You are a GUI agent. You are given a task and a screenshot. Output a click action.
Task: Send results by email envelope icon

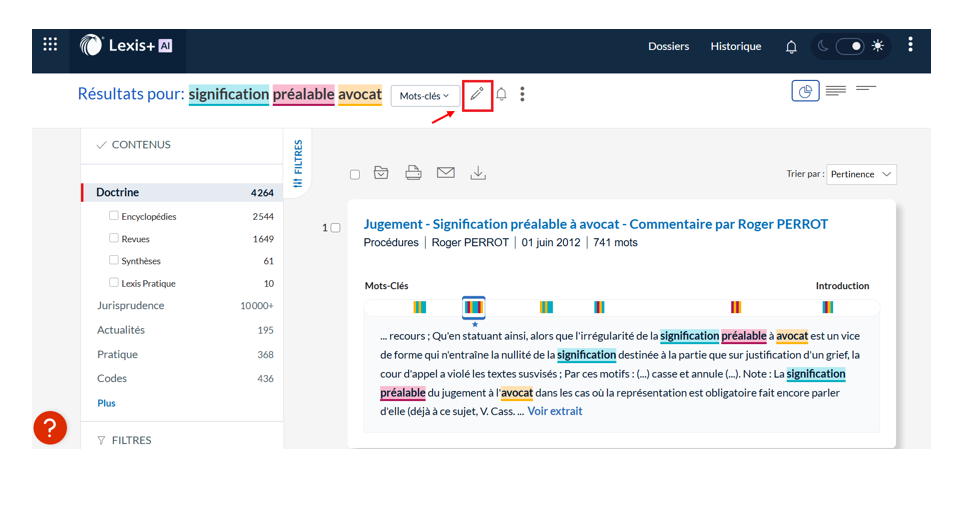coord(446,173)
